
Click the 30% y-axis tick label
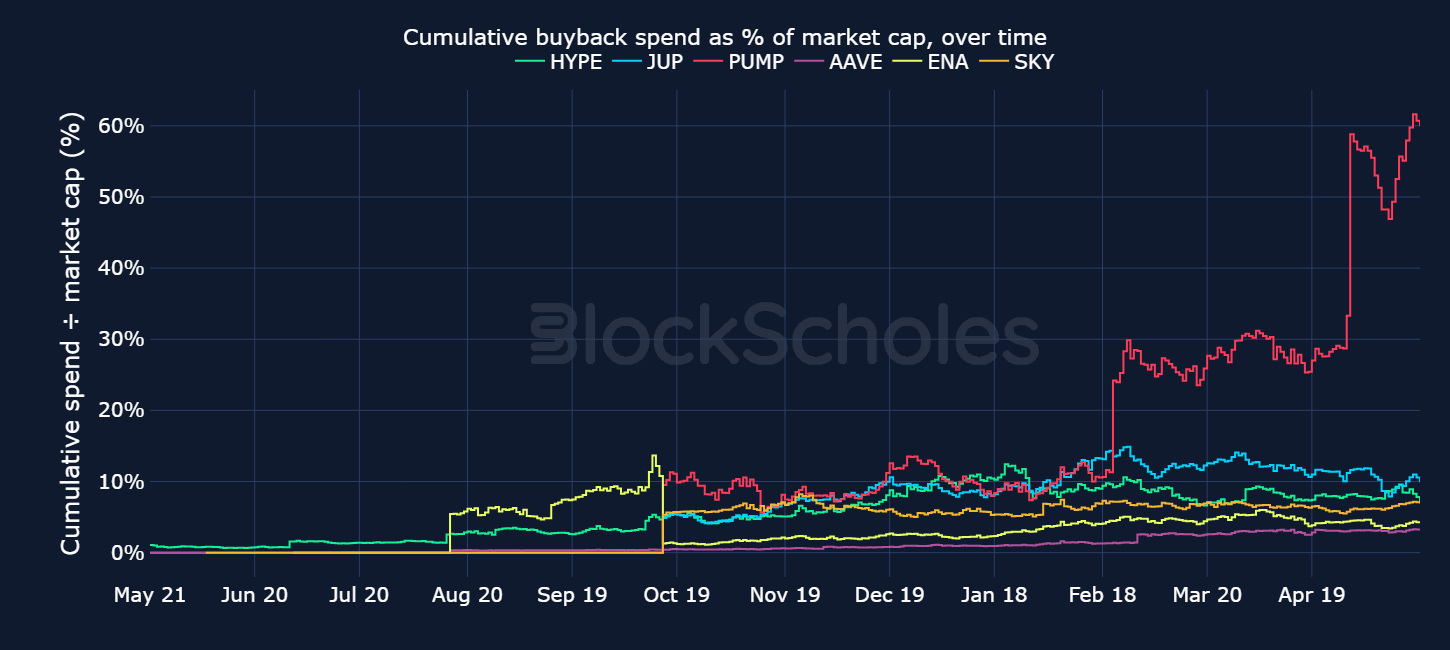coord(122,339)
